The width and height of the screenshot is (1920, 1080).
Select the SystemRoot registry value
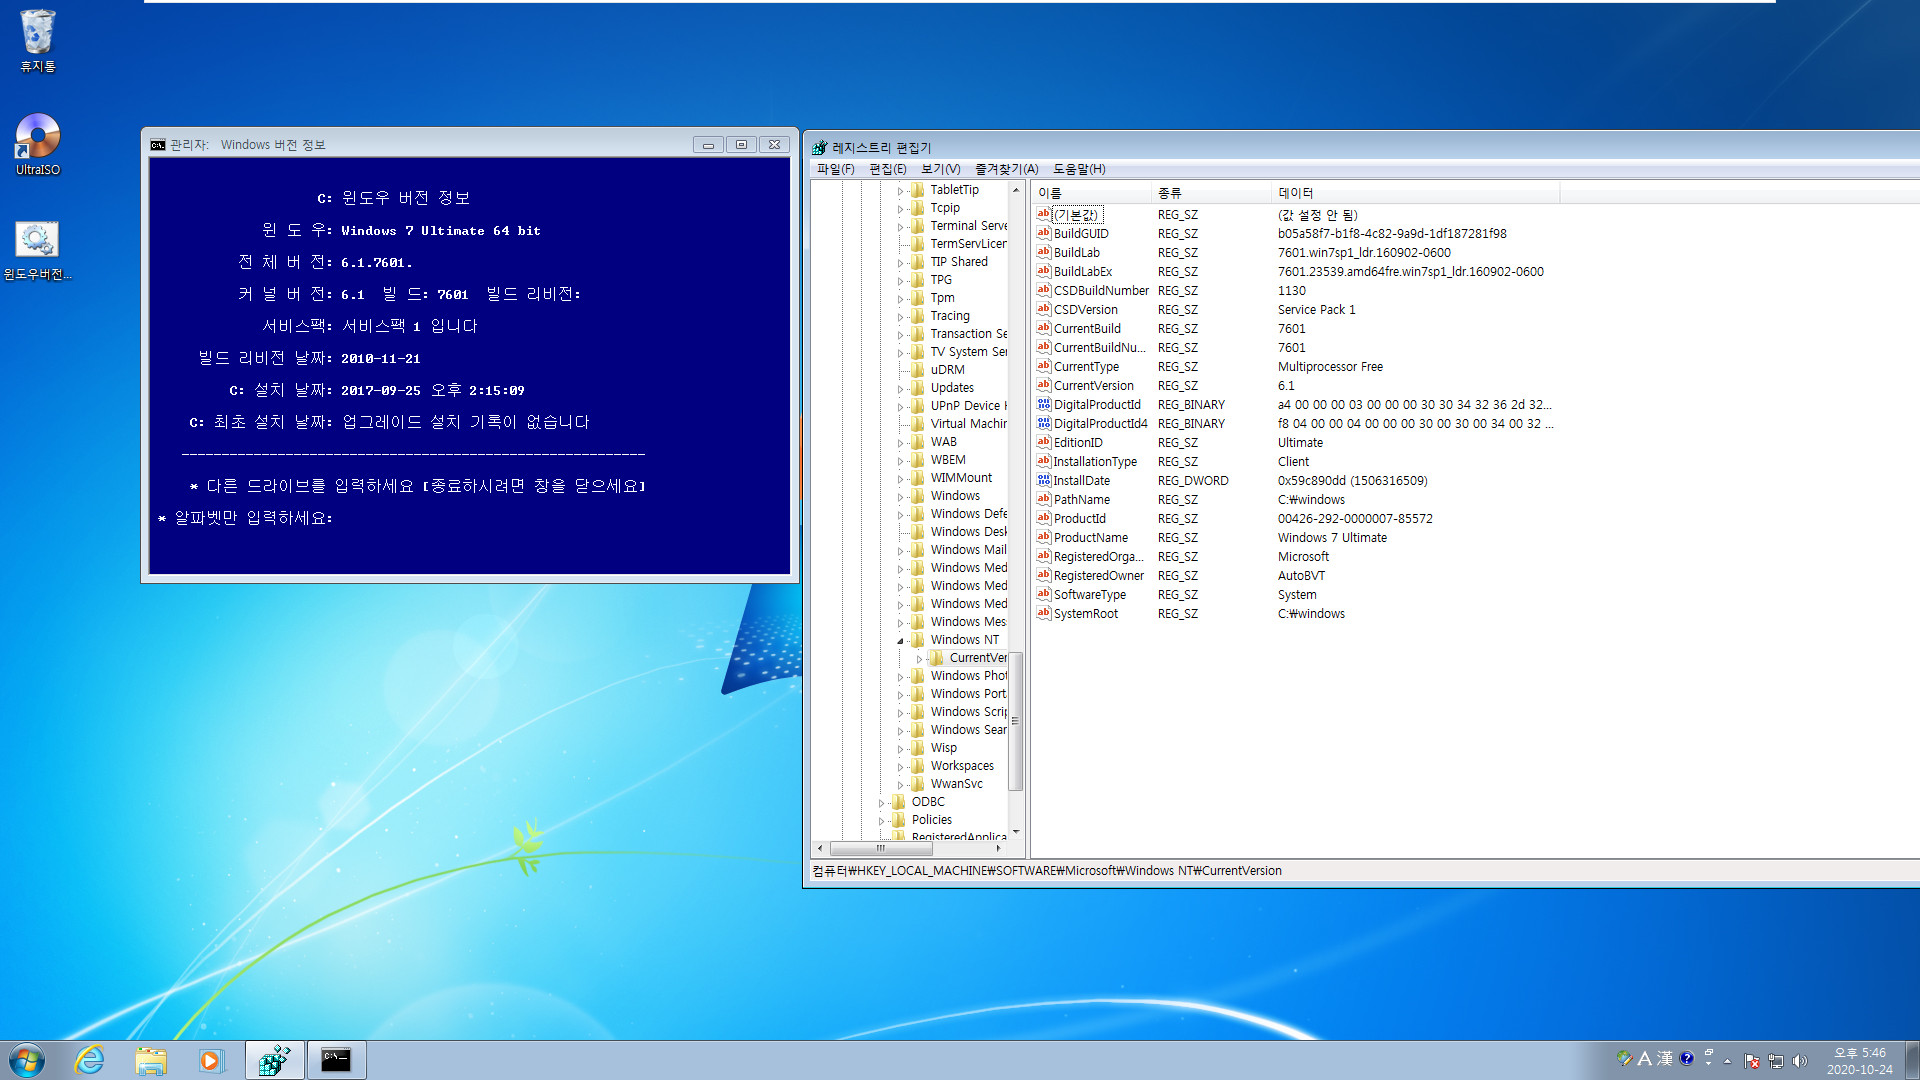tap(1086, 614)
